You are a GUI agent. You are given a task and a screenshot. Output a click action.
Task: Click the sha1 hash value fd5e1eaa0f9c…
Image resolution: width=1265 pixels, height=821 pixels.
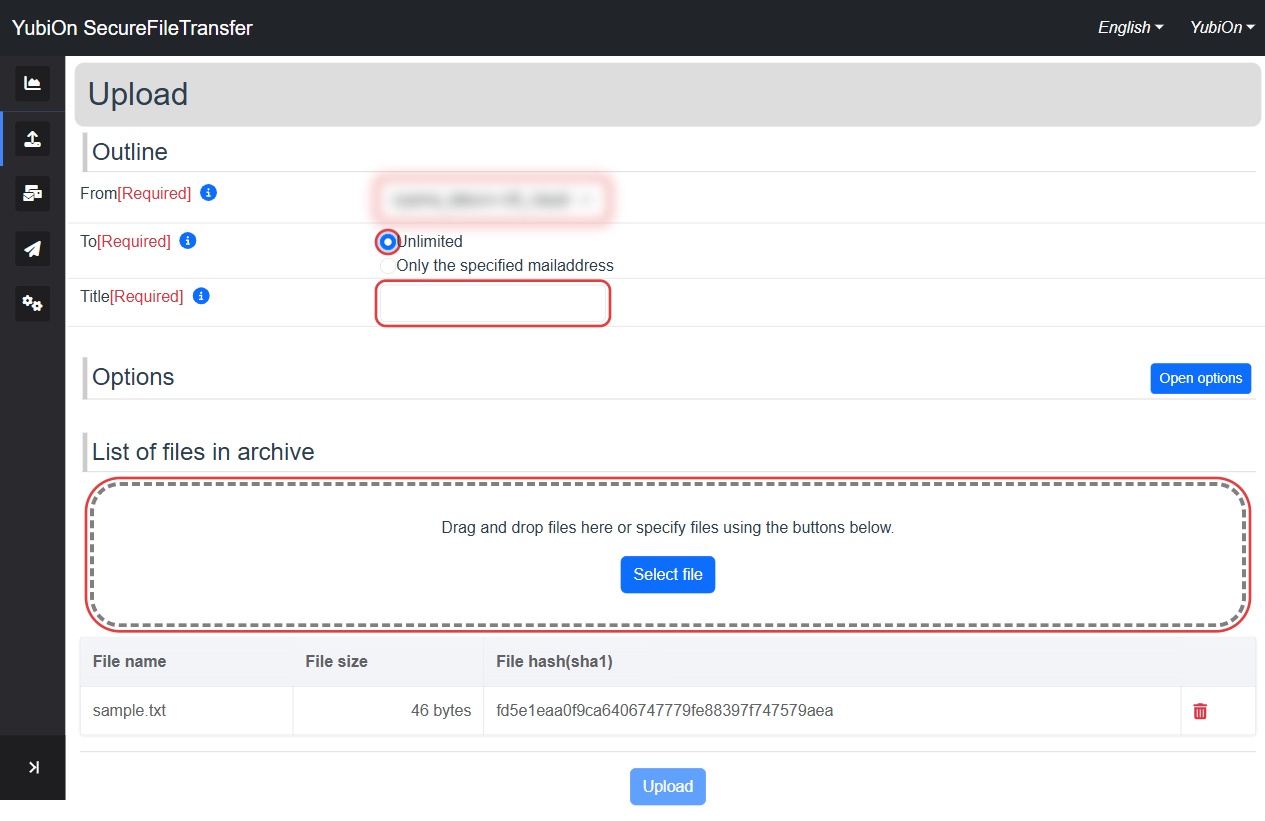click(x=665, y=711)
